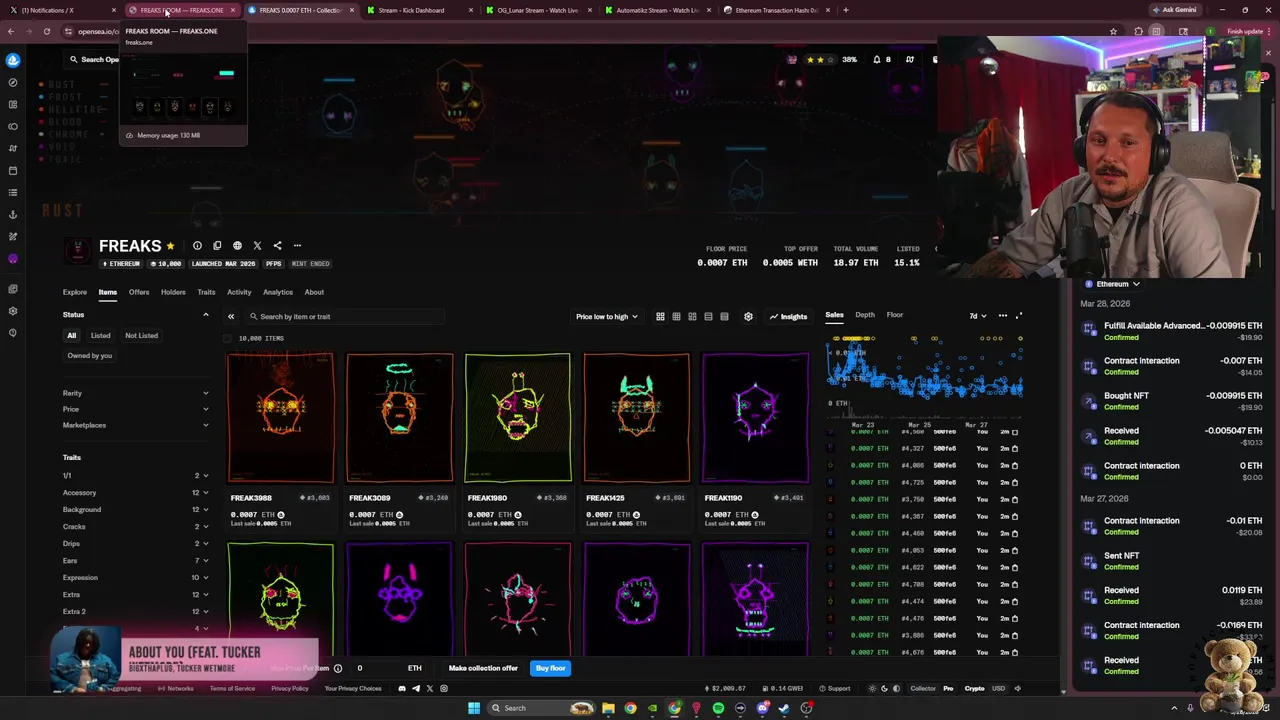
Task: Expand the Accessory trait filter
Action: click(x=136, y=493)
